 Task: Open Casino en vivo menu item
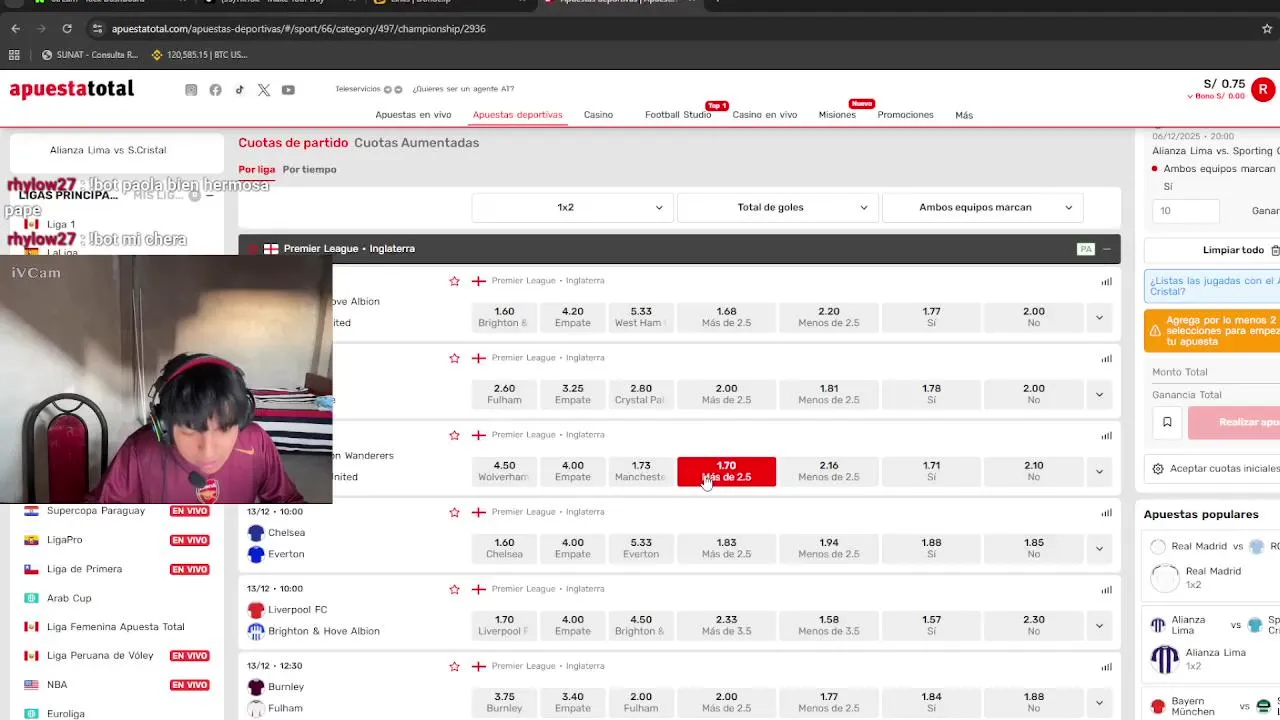(x=765, y=115)
